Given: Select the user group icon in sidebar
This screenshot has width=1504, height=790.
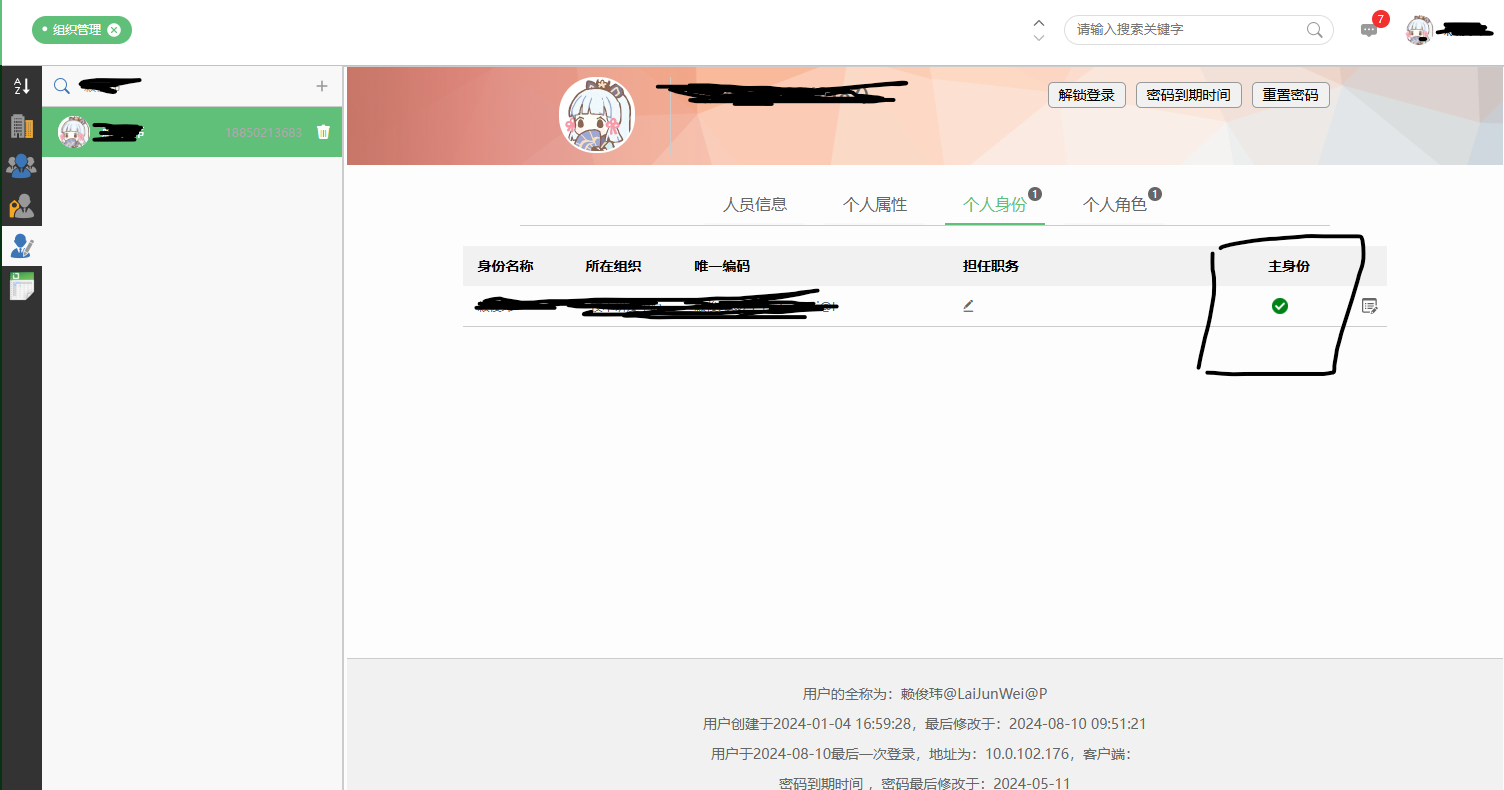Looking at the screenshot, I should pyautogui.click(x=21, y=166).
